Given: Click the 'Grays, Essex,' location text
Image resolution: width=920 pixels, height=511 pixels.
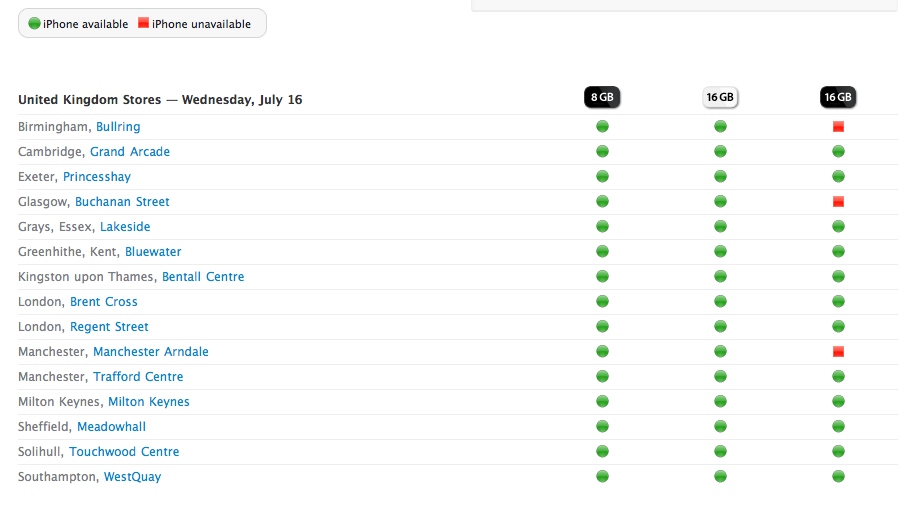Looking at the screenshot, I should (x=57, y=227).
